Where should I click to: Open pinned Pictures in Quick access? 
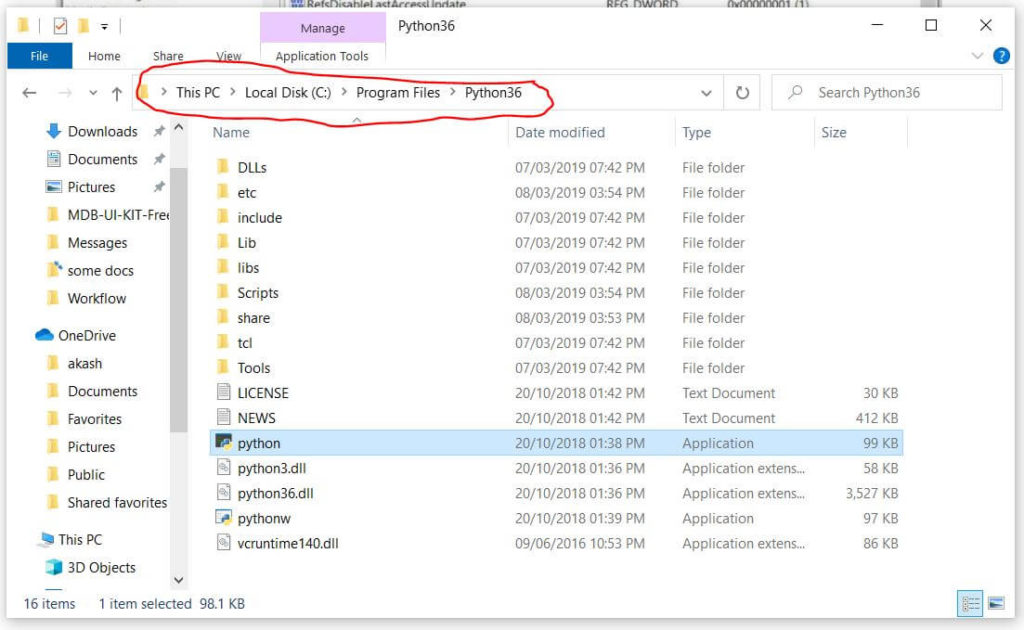pos(91,187)
